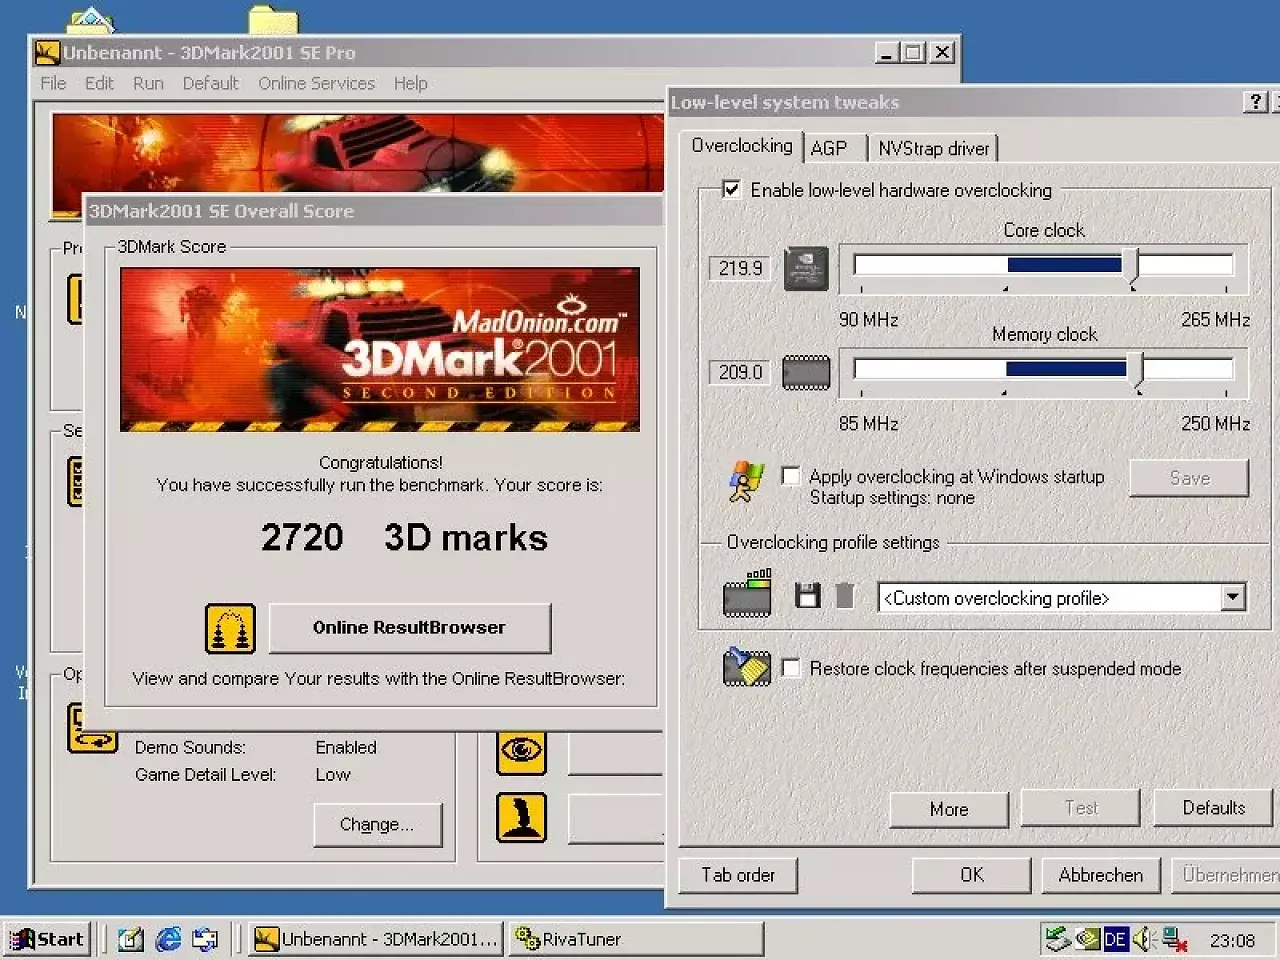Click the 3DMark2001 Second Edition banner image
Screen dimensions: 1280x960
point(380,349)
